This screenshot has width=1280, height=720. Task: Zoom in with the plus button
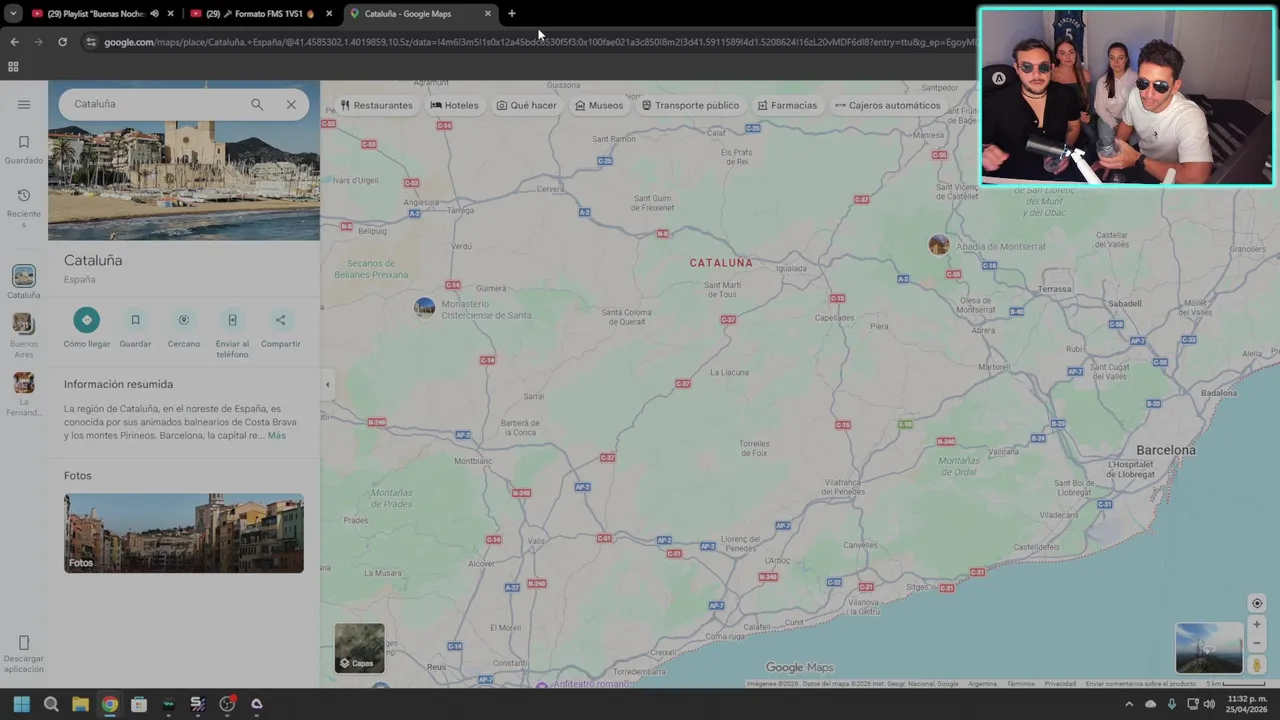[x=1257, y=624]
